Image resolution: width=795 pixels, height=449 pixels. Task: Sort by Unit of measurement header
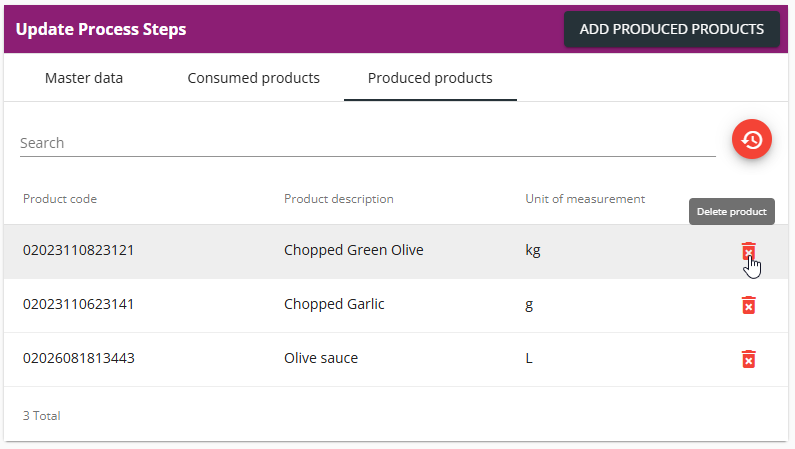click(x=585, y=199)
